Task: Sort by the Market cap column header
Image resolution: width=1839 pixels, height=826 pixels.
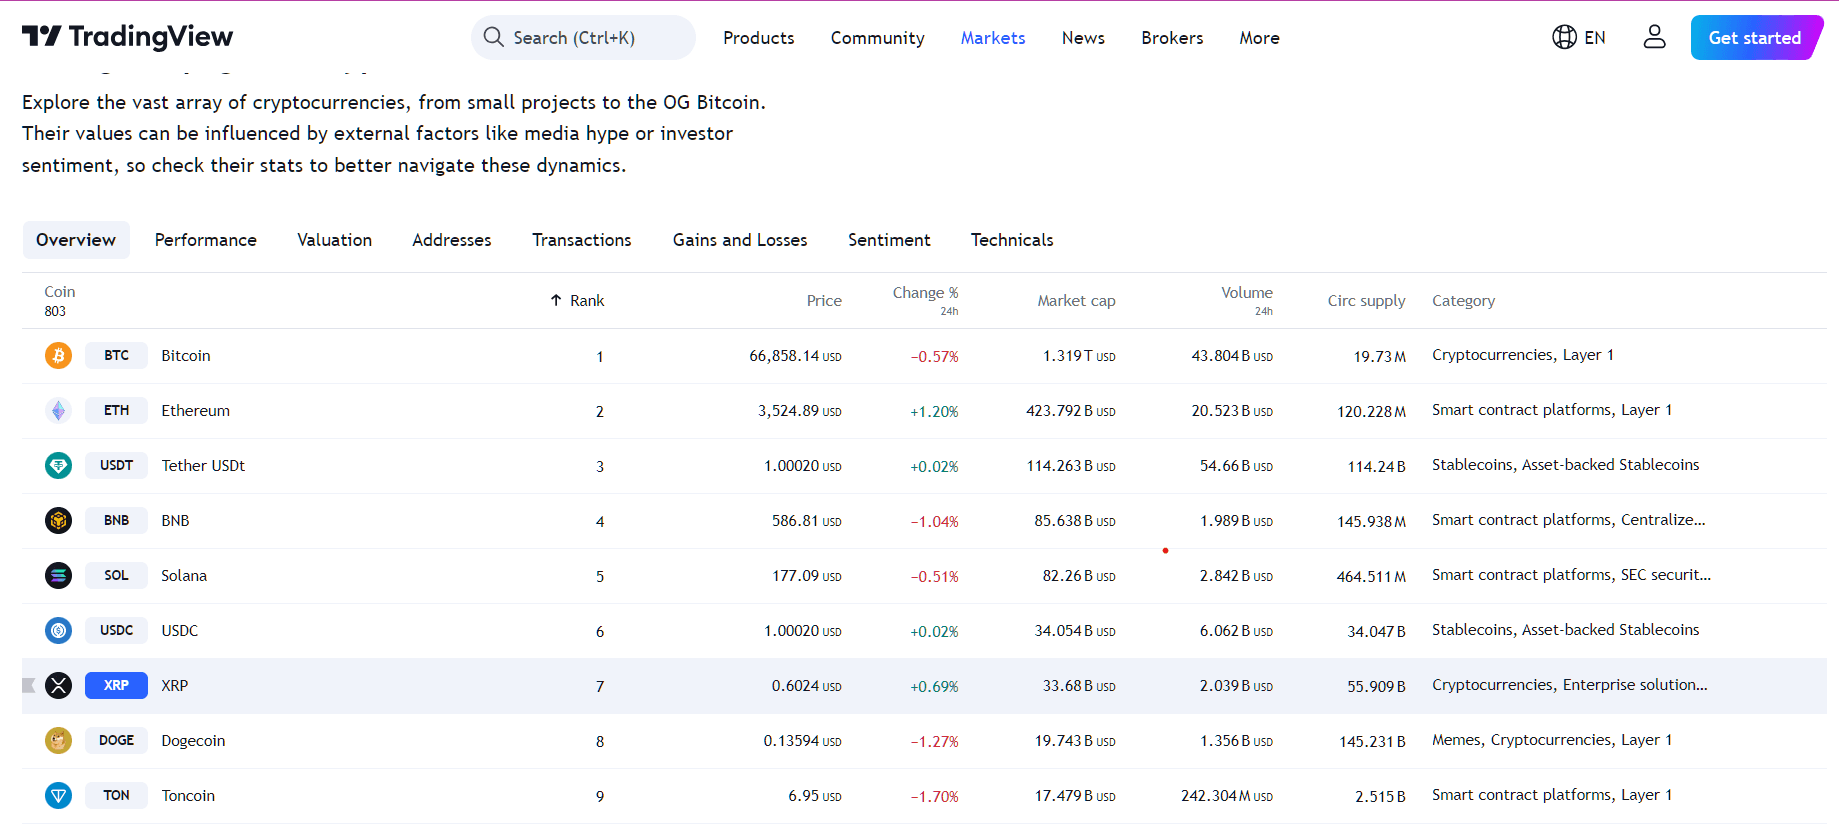Action: point(1076,301)
